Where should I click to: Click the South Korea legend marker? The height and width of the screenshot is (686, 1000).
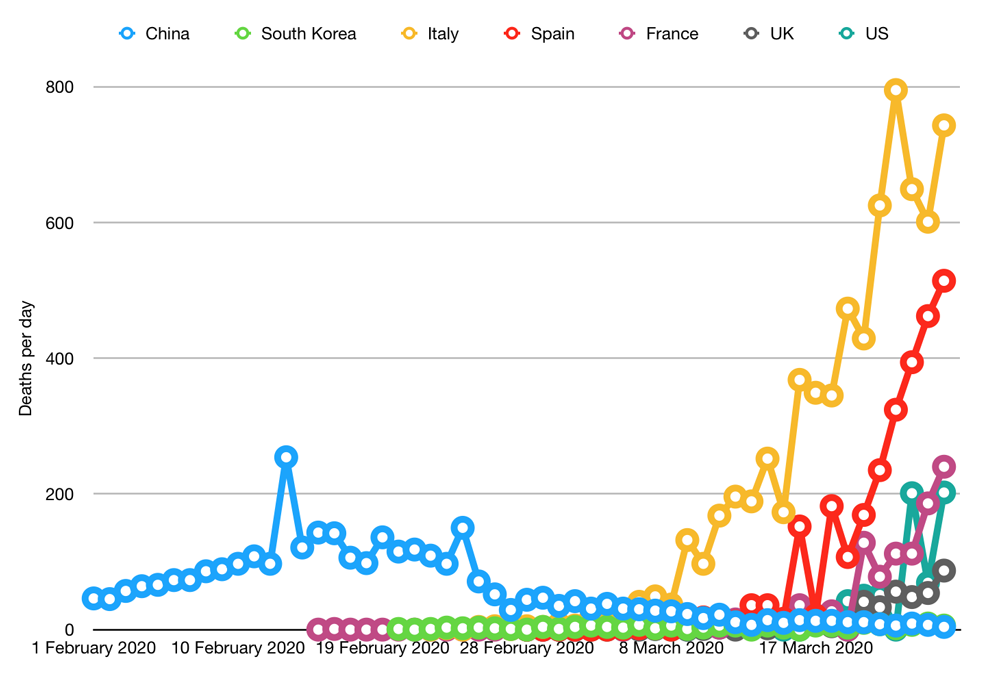click(x=242, y=33)
